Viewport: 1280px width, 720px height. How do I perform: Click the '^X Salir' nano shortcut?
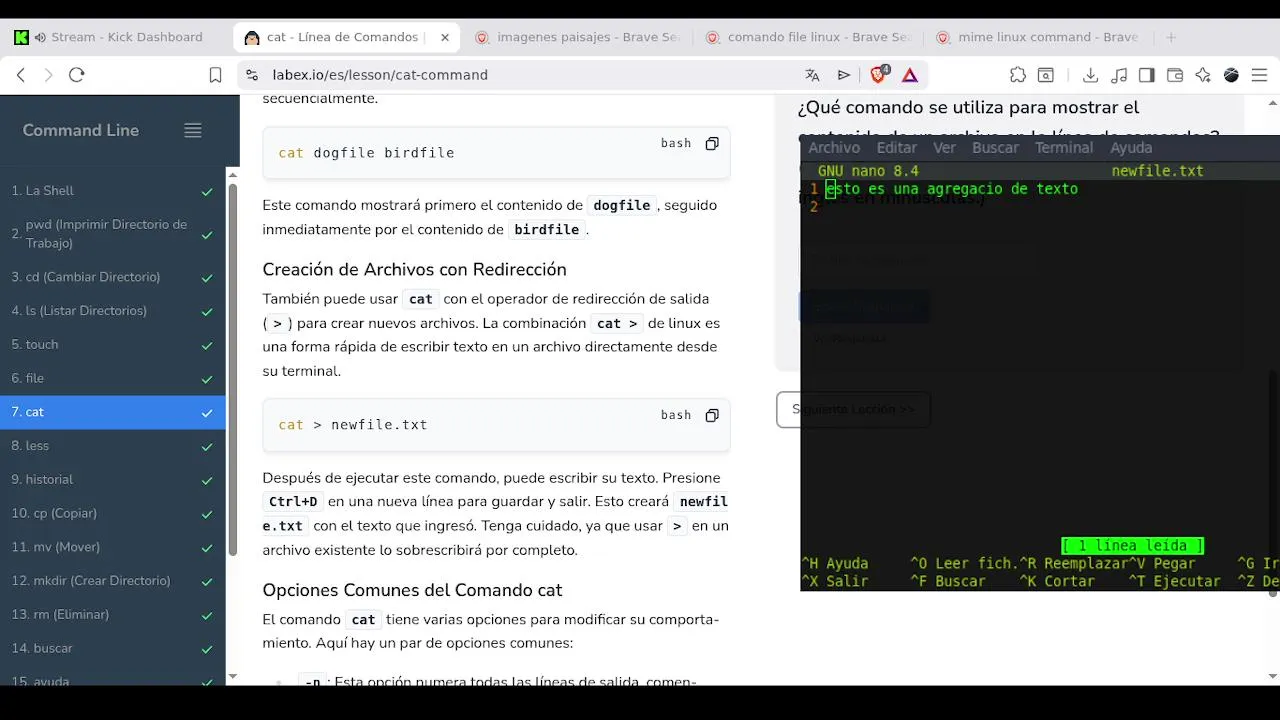tap(835, 582)
